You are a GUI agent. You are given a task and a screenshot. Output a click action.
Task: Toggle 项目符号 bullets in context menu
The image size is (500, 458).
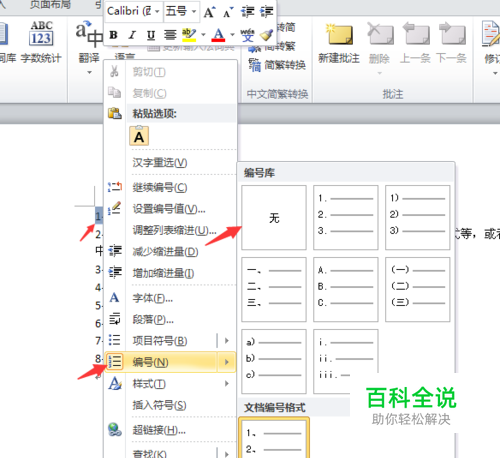(x=161, y=341)
